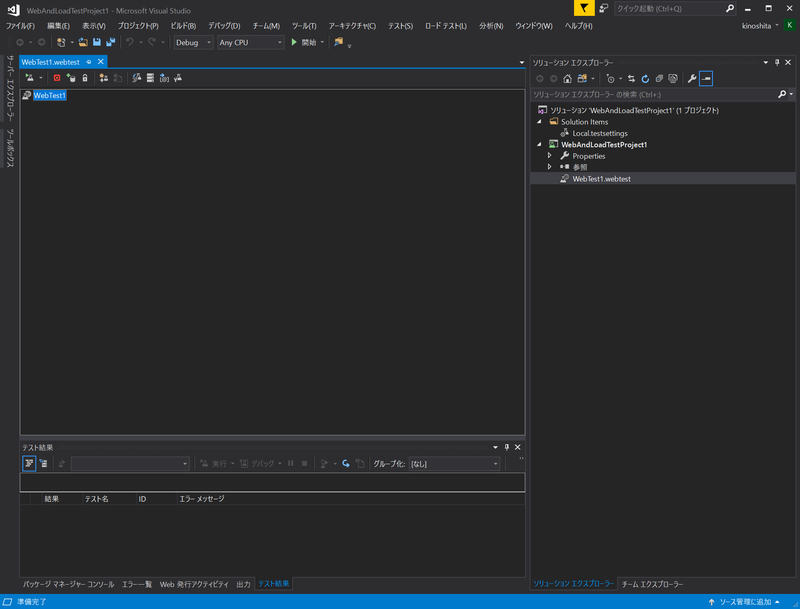Screen dimensions: 800x609
Task: Expand the Properties node
Action: coord(549,156)
